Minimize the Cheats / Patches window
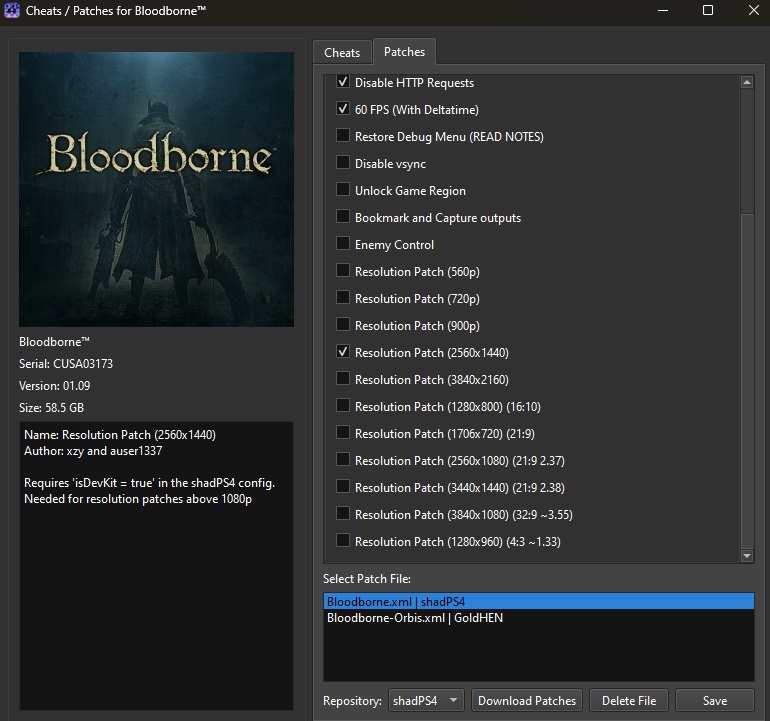Image resolution: width=770 pixels, height=721 pixels. (x=662, y=10)
